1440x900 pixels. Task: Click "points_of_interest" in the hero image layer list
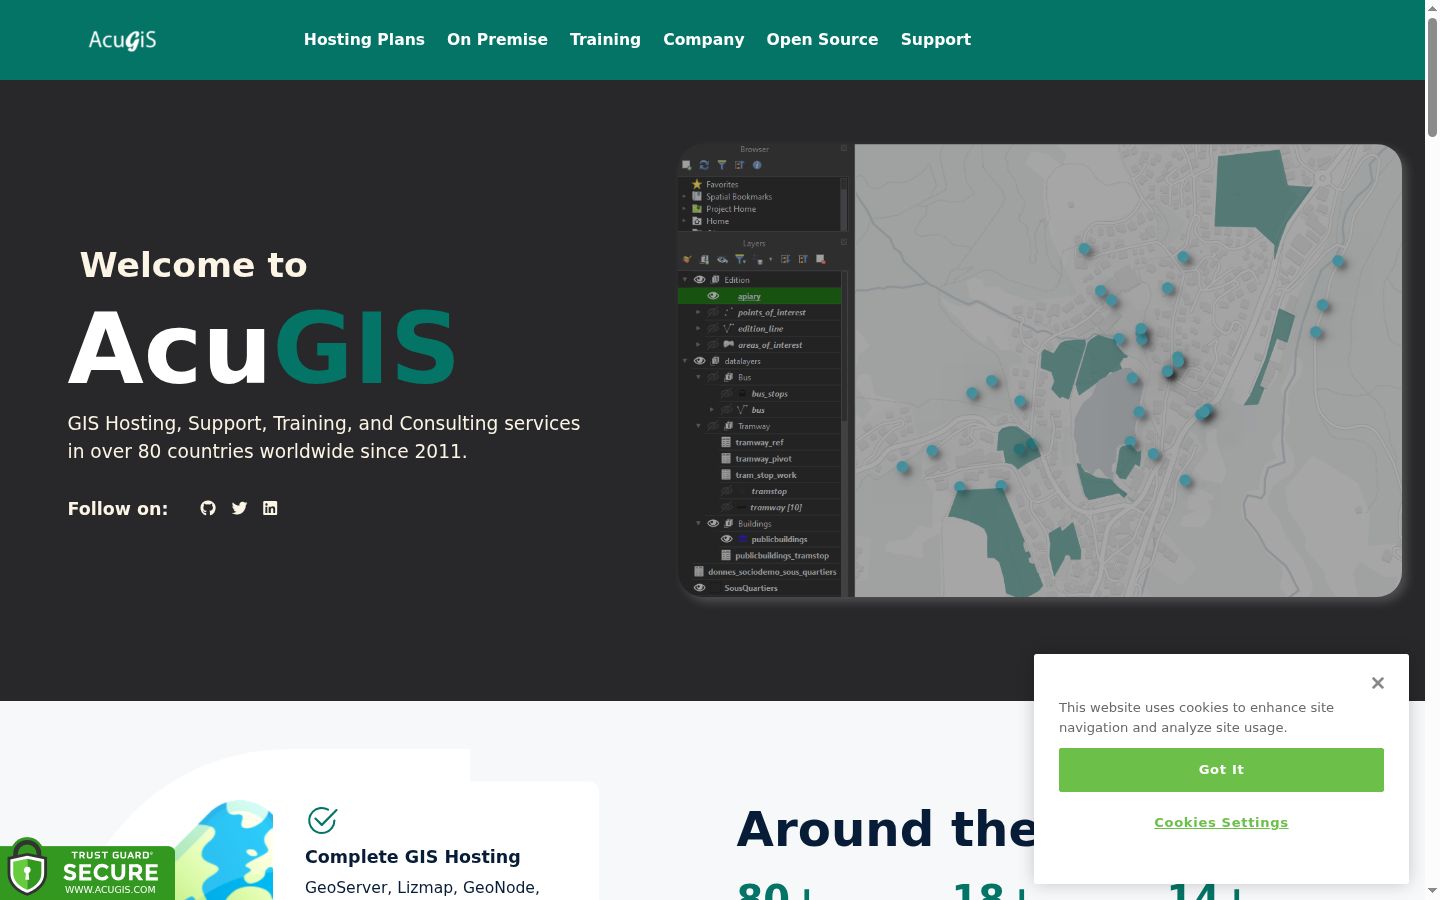click(x=772, y=312)
